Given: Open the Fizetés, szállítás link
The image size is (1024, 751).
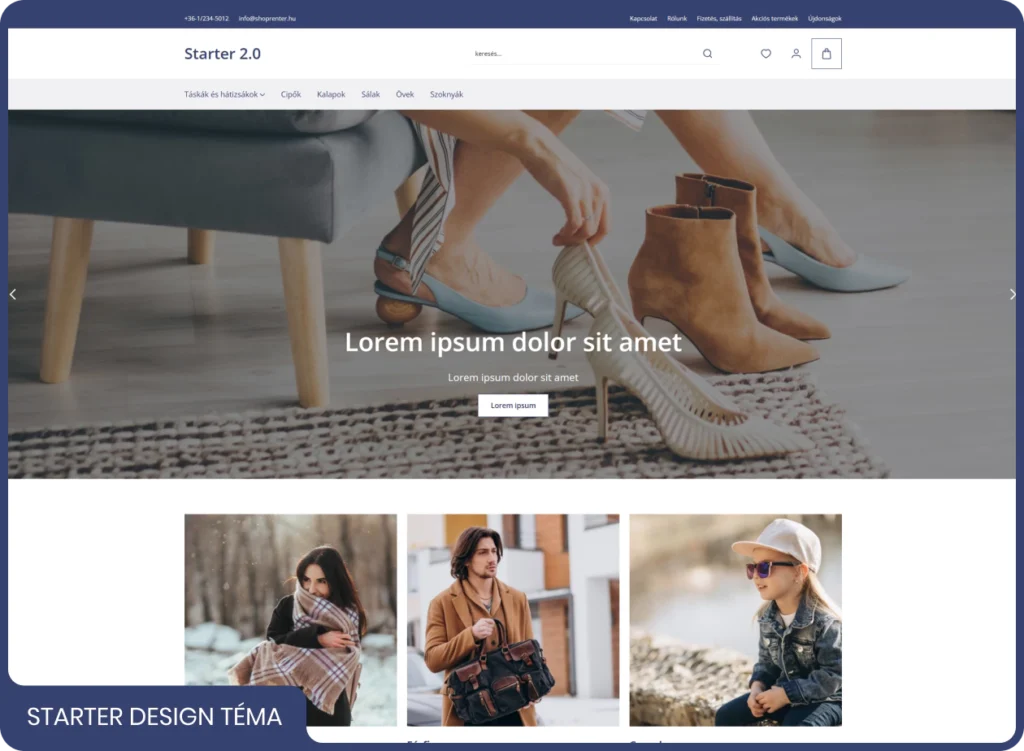Looking at the screenshot, I should (719, 18).
